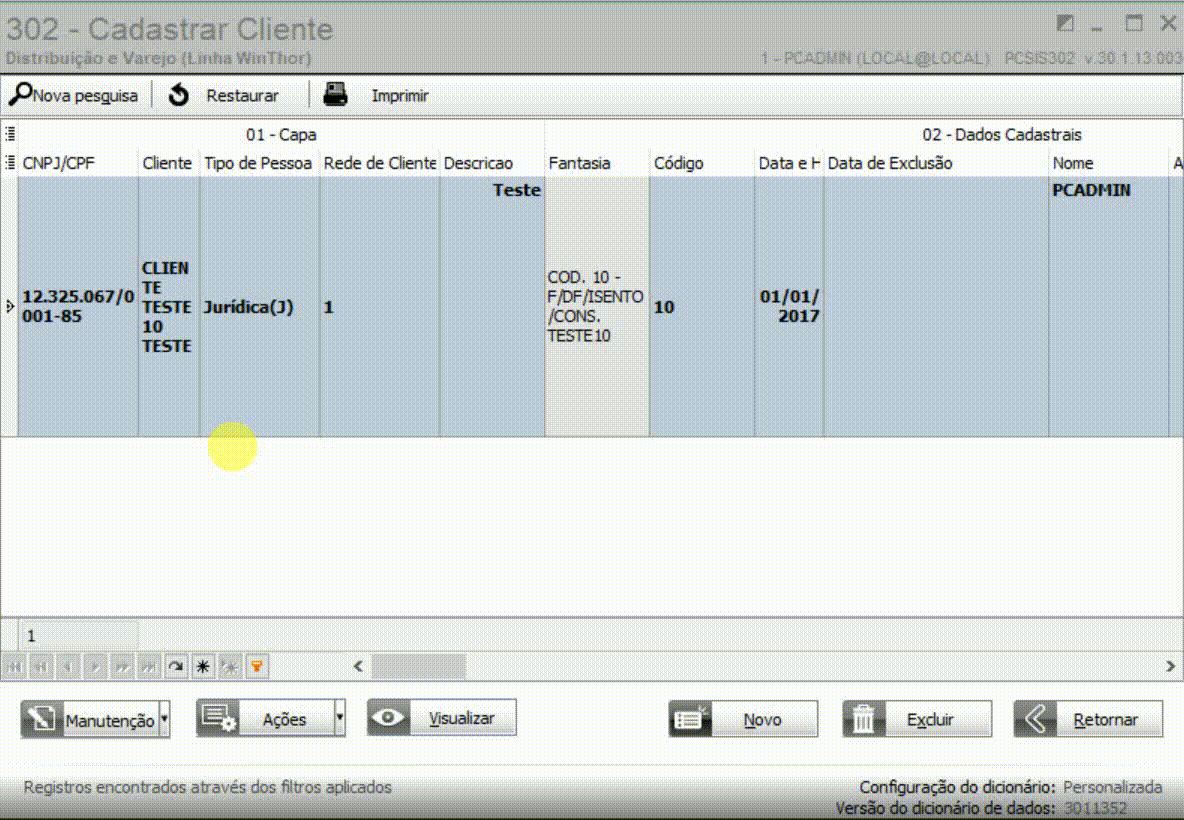Select the Jurídica(J) cell

click(259, 307)
